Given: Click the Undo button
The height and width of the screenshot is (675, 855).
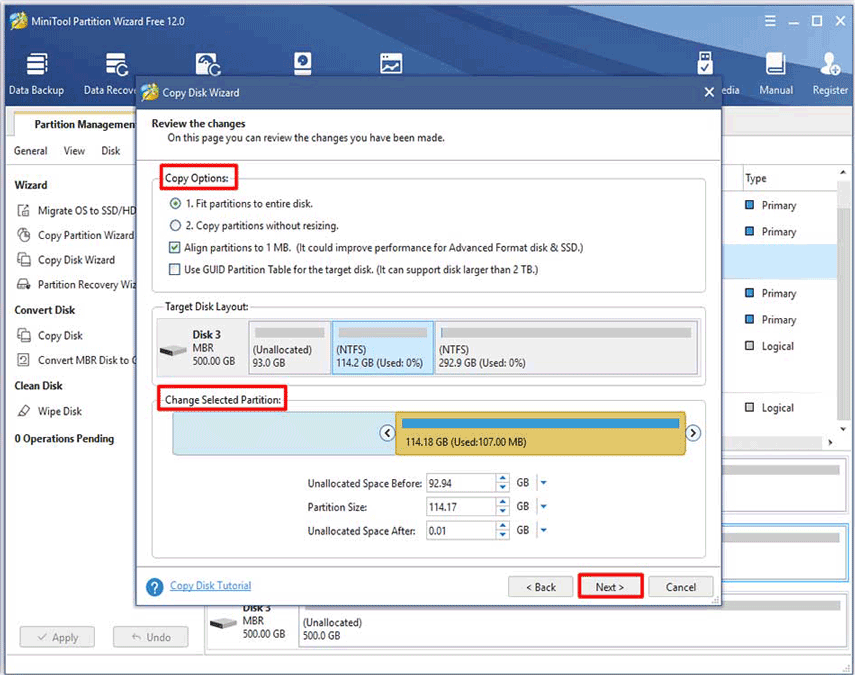Looking at the screenshot, I should (150, 637).
